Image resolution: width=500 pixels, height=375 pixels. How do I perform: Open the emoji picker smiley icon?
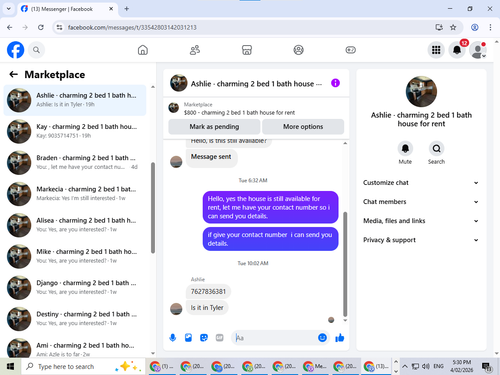tap(322, 338)
